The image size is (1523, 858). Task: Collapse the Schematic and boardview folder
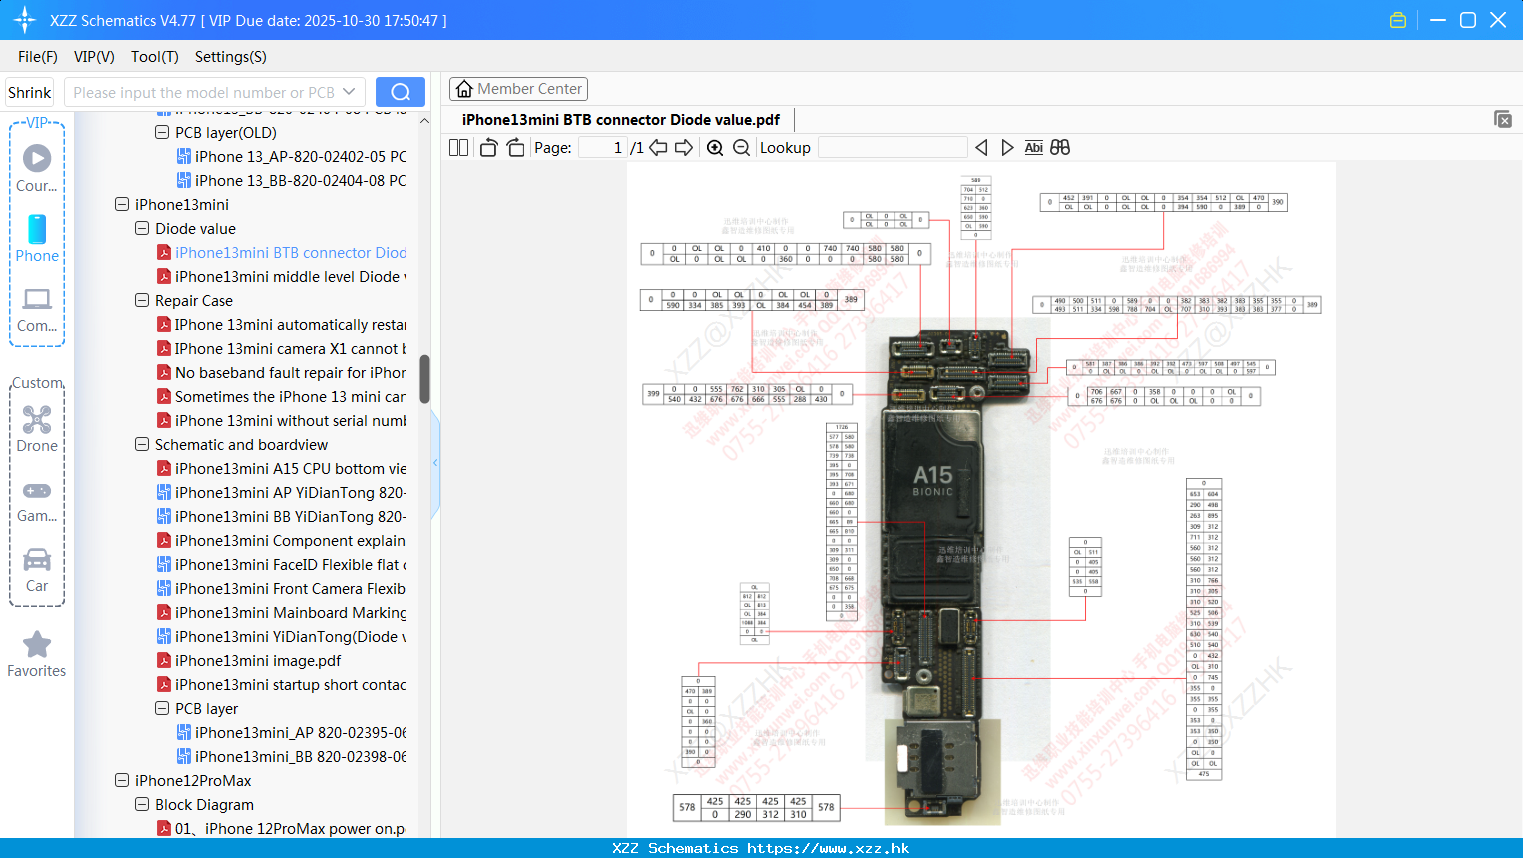coord(142,444)
